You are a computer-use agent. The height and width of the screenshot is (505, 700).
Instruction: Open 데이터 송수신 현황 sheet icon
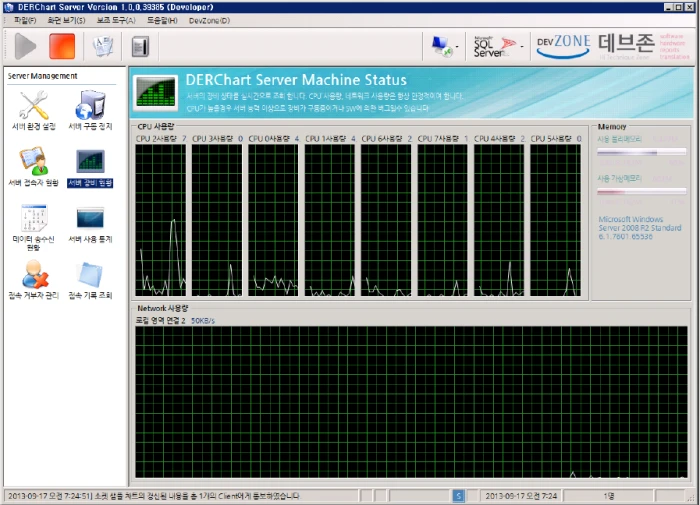pyautogui.click(x=33, y=218)
